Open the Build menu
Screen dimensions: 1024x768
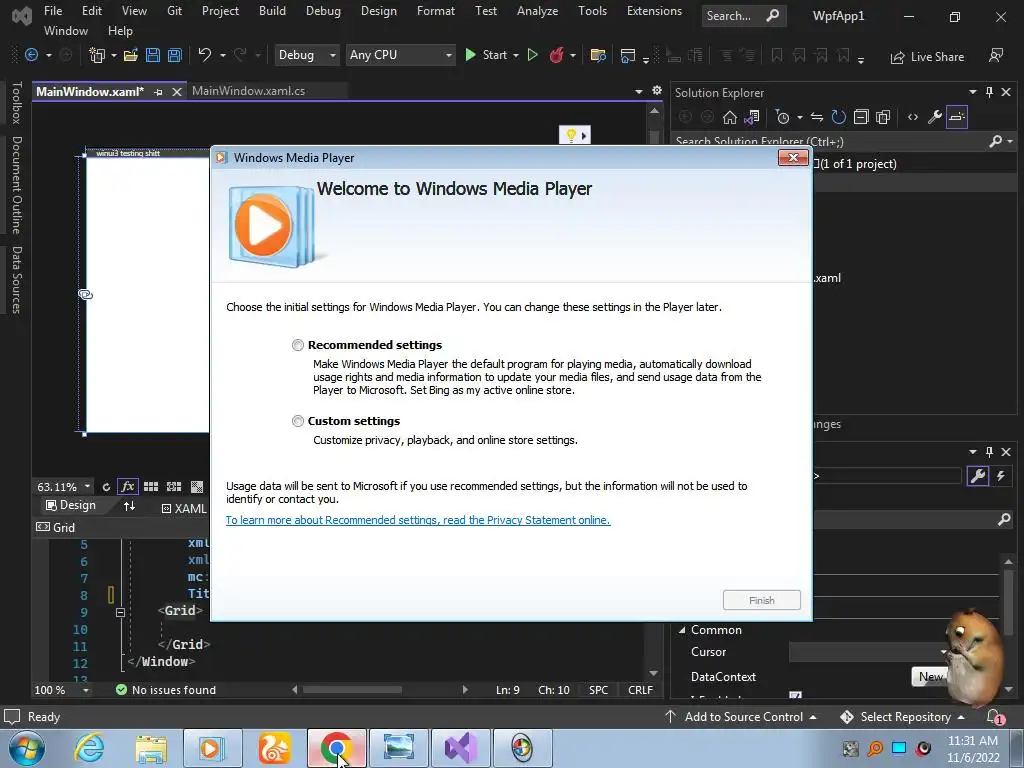pyautogui.click(x=272, y=11)
